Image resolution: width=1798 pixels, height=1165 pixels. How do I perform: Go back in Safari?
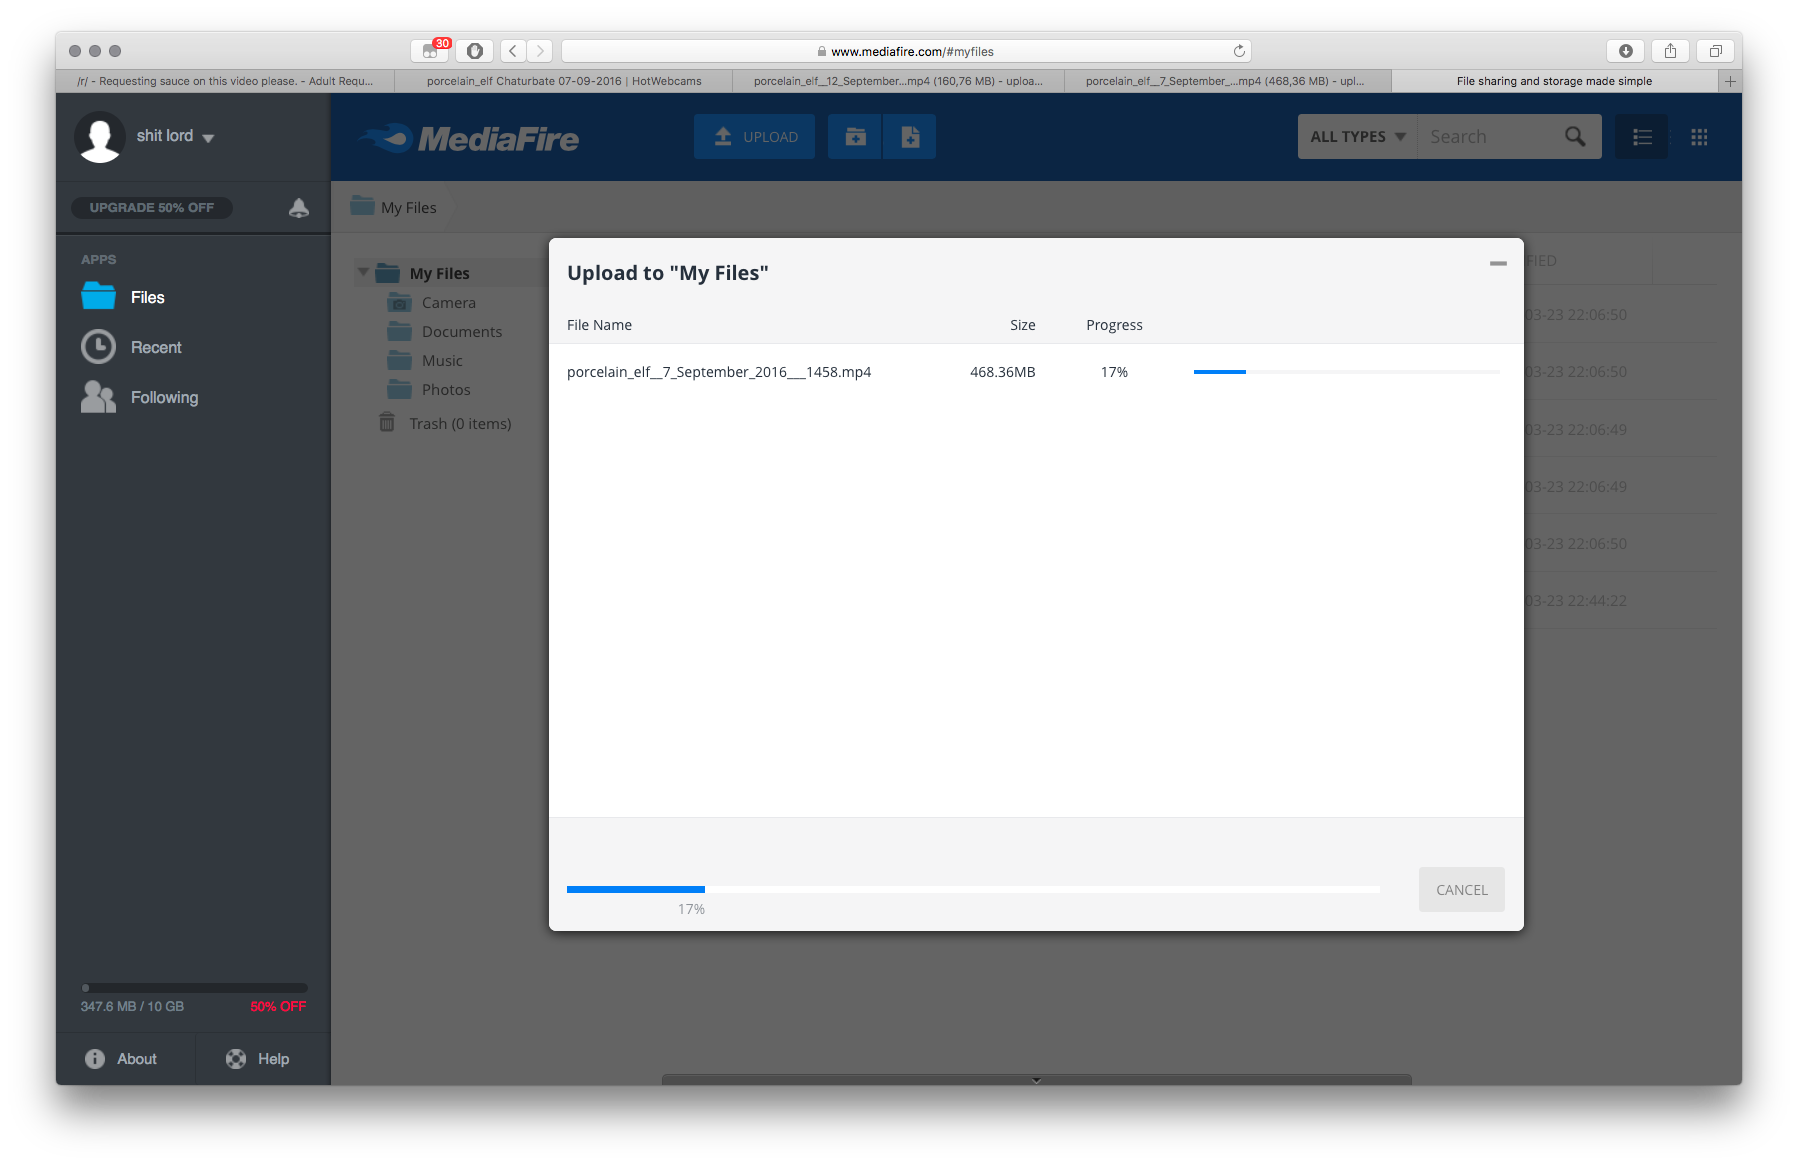tap(513, 51)
